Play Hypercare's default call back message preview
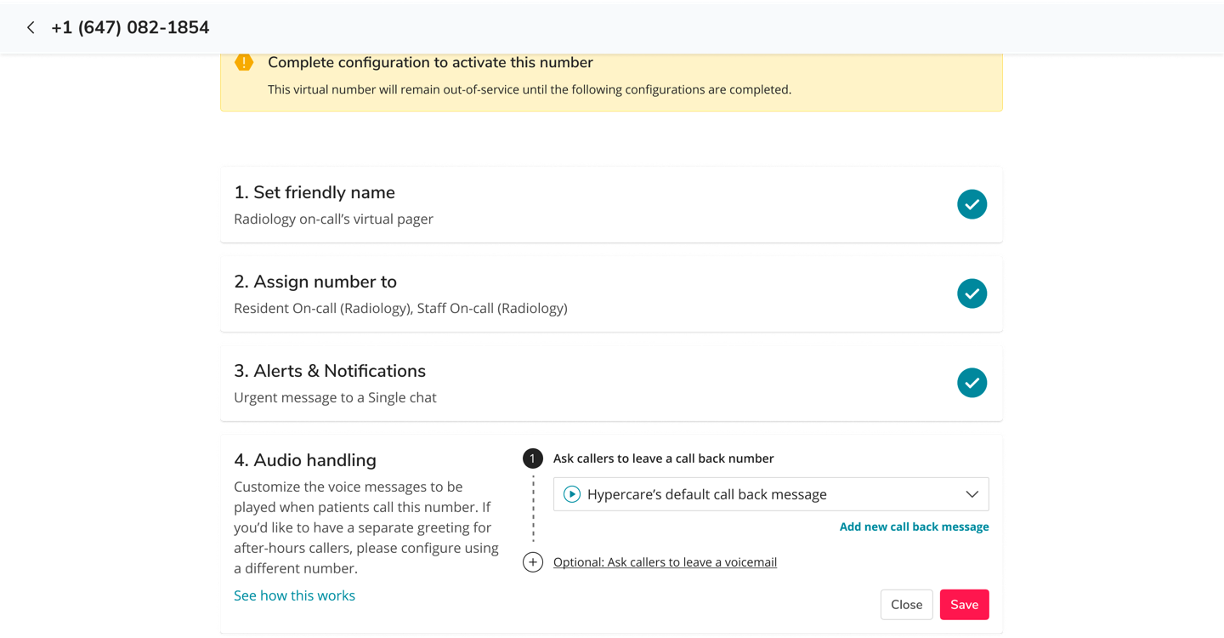 572,493
